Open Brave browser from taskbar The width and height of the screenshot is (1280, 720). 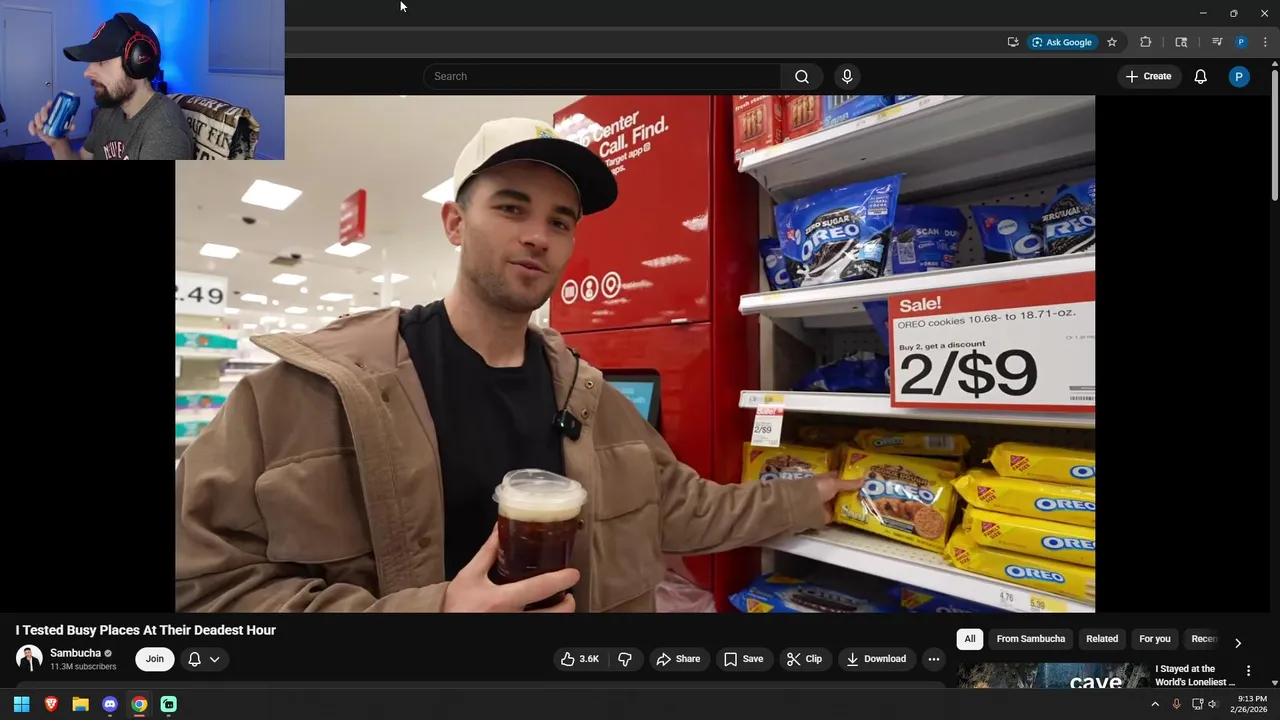click(x=51, y=704)
